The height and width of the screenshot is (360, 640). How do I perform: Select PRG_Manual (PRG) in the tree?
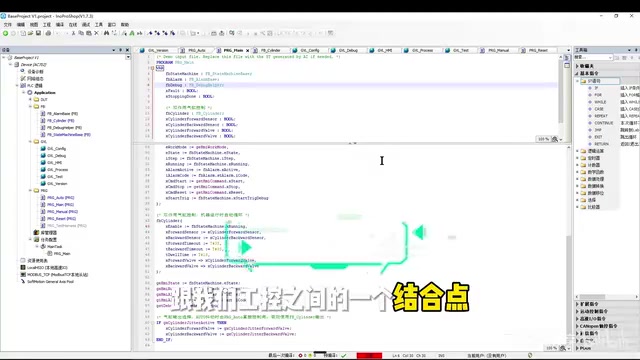62,212
